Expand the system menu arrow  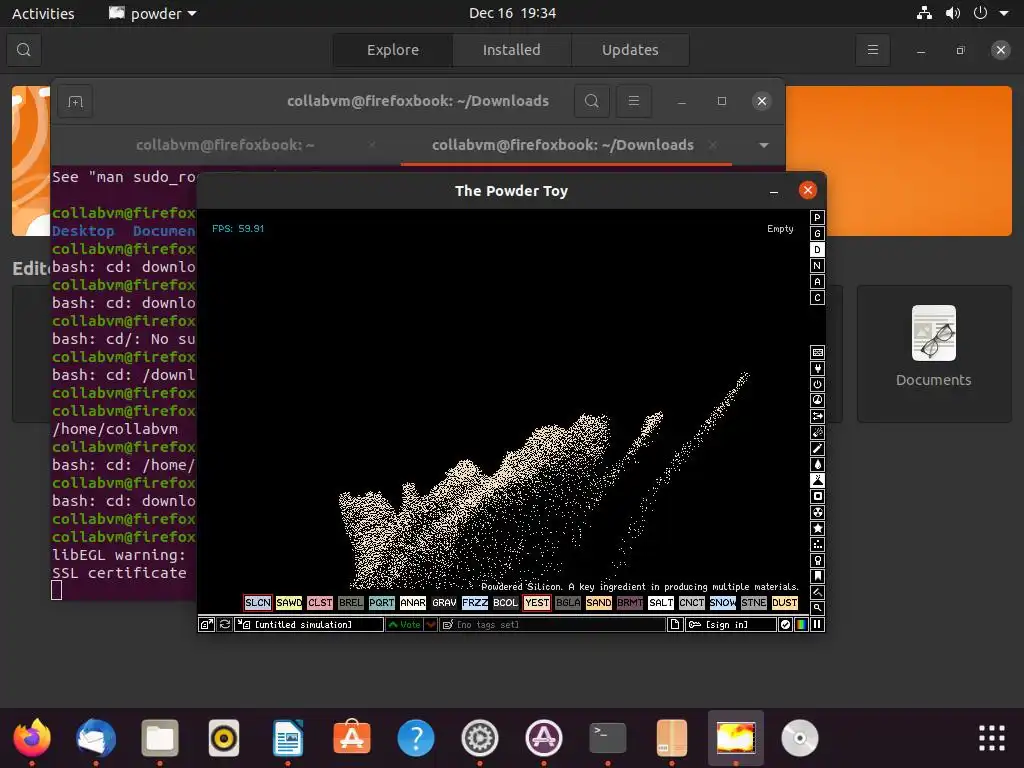pyautogui.click(x=1004, y=13)
